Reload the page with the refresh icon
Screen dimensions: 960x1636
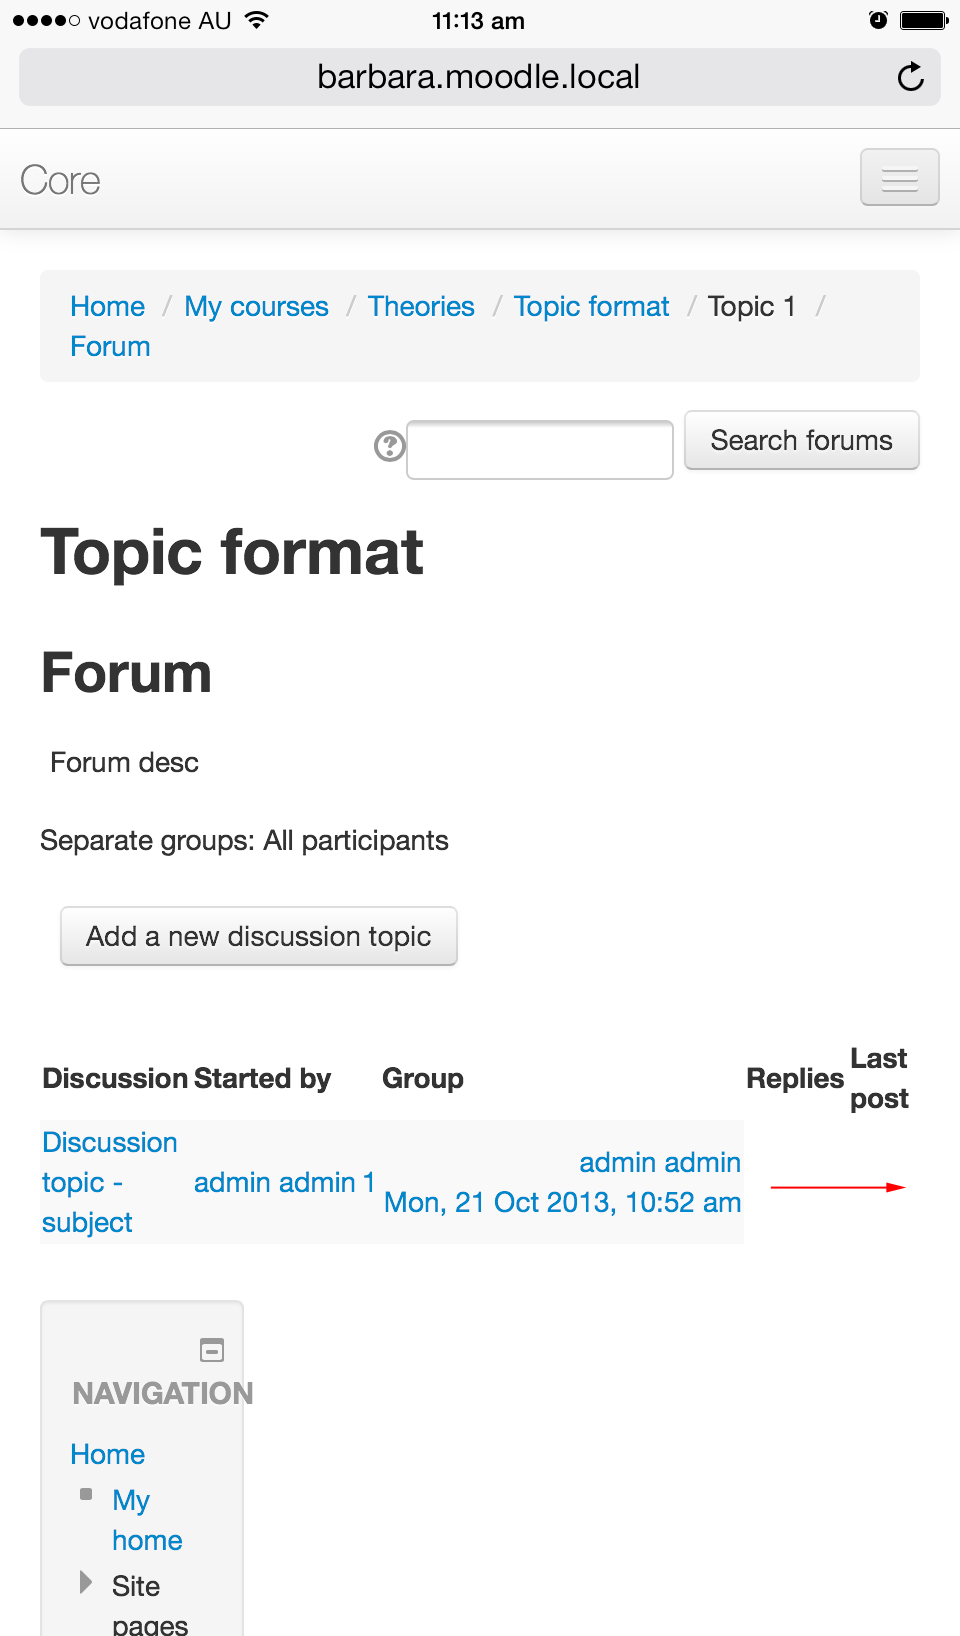(x=910, y=77)
